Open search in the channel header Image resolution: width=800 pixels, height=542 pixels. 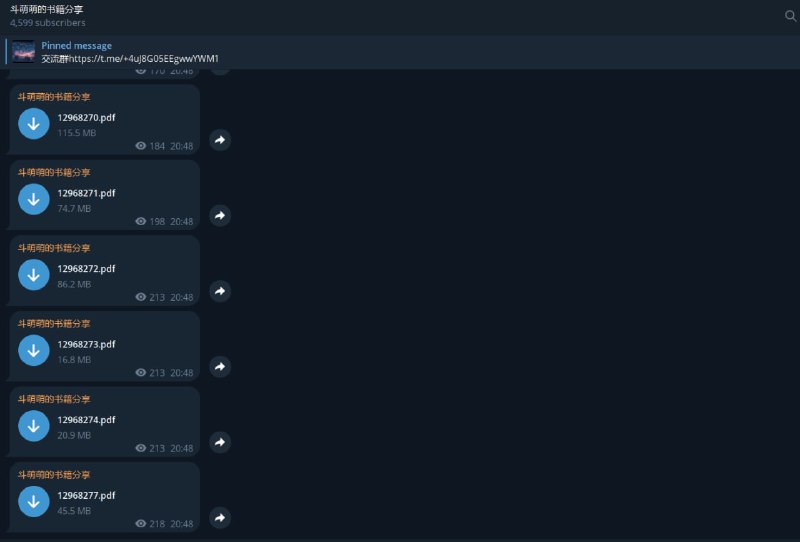(791, 15)
